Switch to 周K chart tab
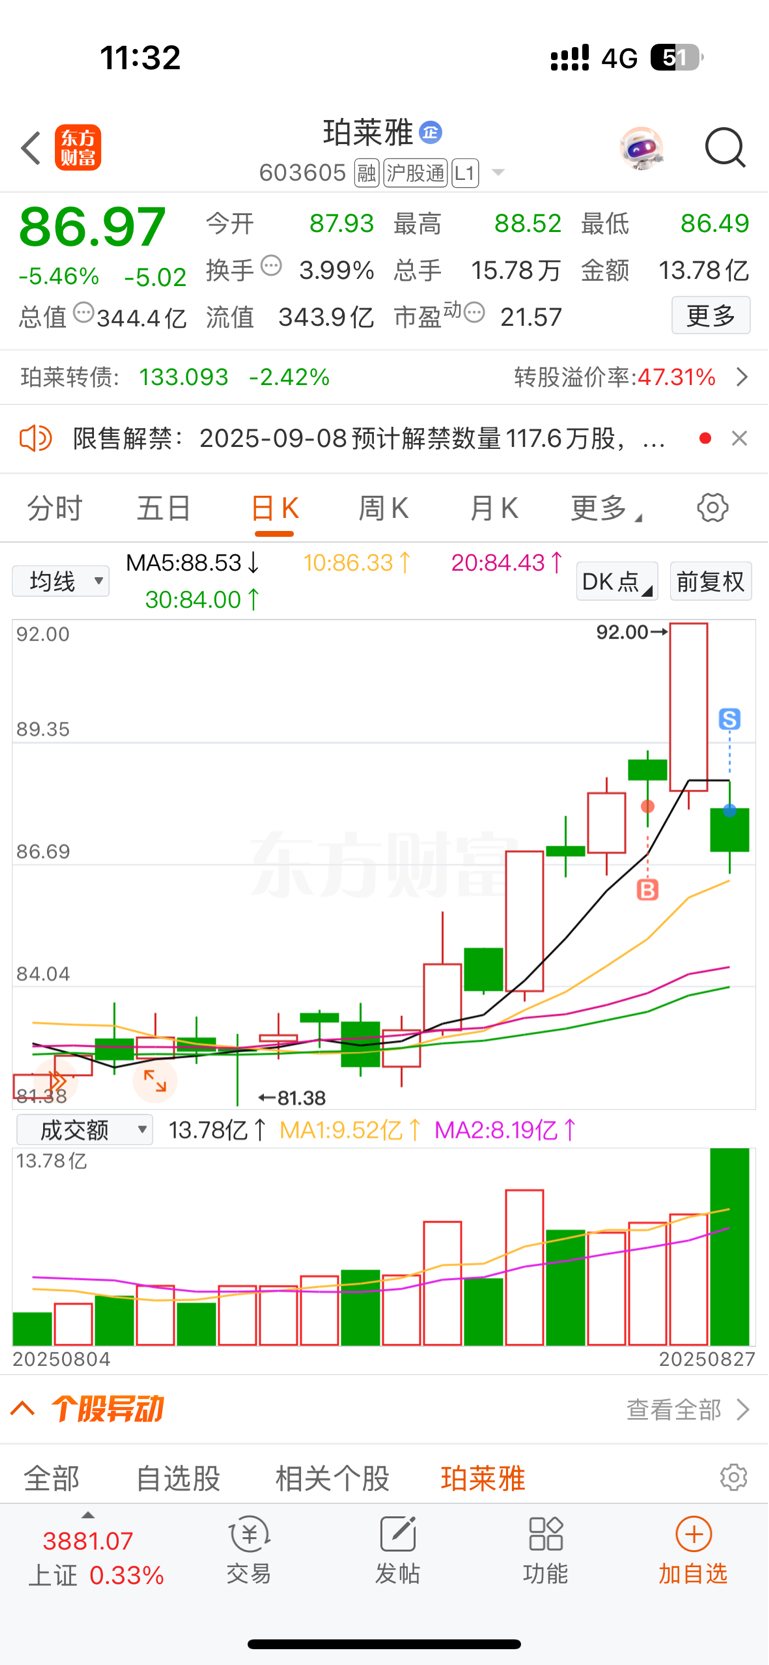This screenshot has height=1665, width=769. (384, 508)
